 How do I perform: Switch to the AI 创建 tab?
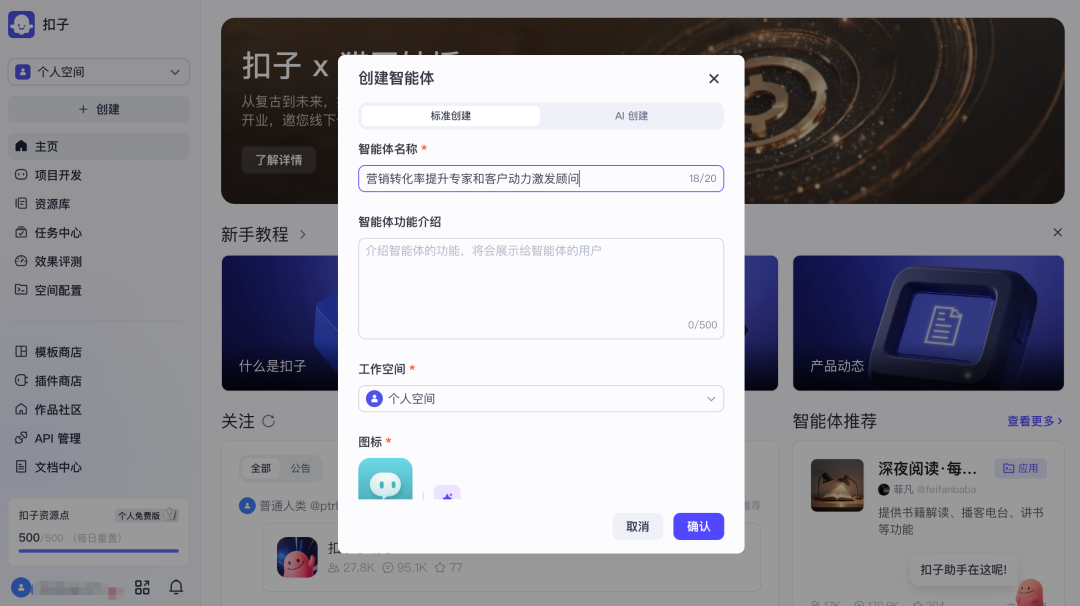click(631, 116)
